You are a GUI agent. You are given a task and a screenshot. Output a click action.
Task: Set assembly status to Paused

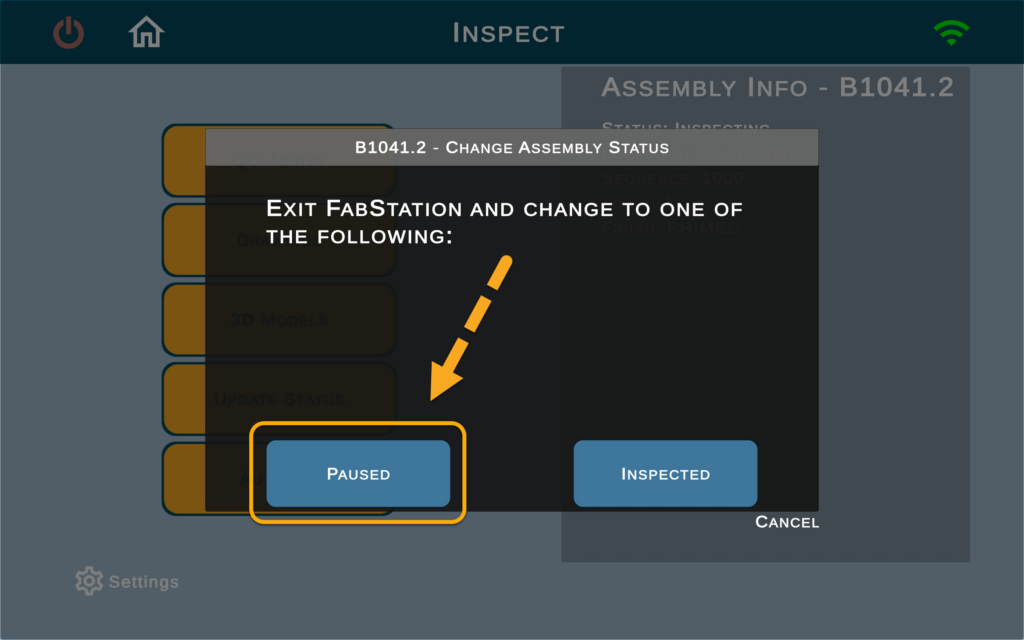358,473
